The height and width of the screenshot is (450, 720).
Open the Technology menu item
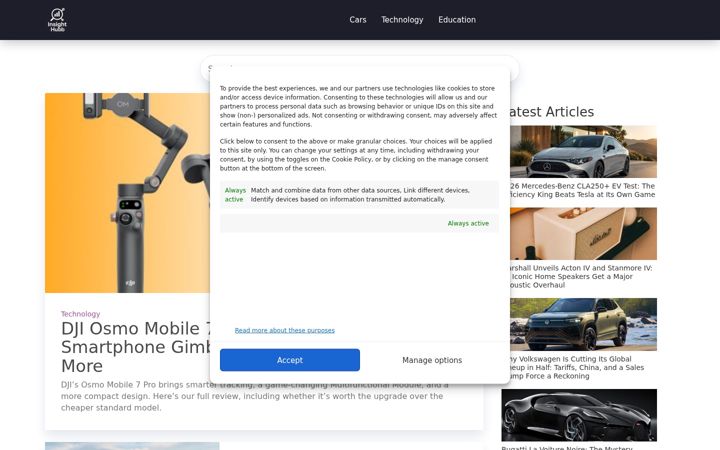point(402,20)
